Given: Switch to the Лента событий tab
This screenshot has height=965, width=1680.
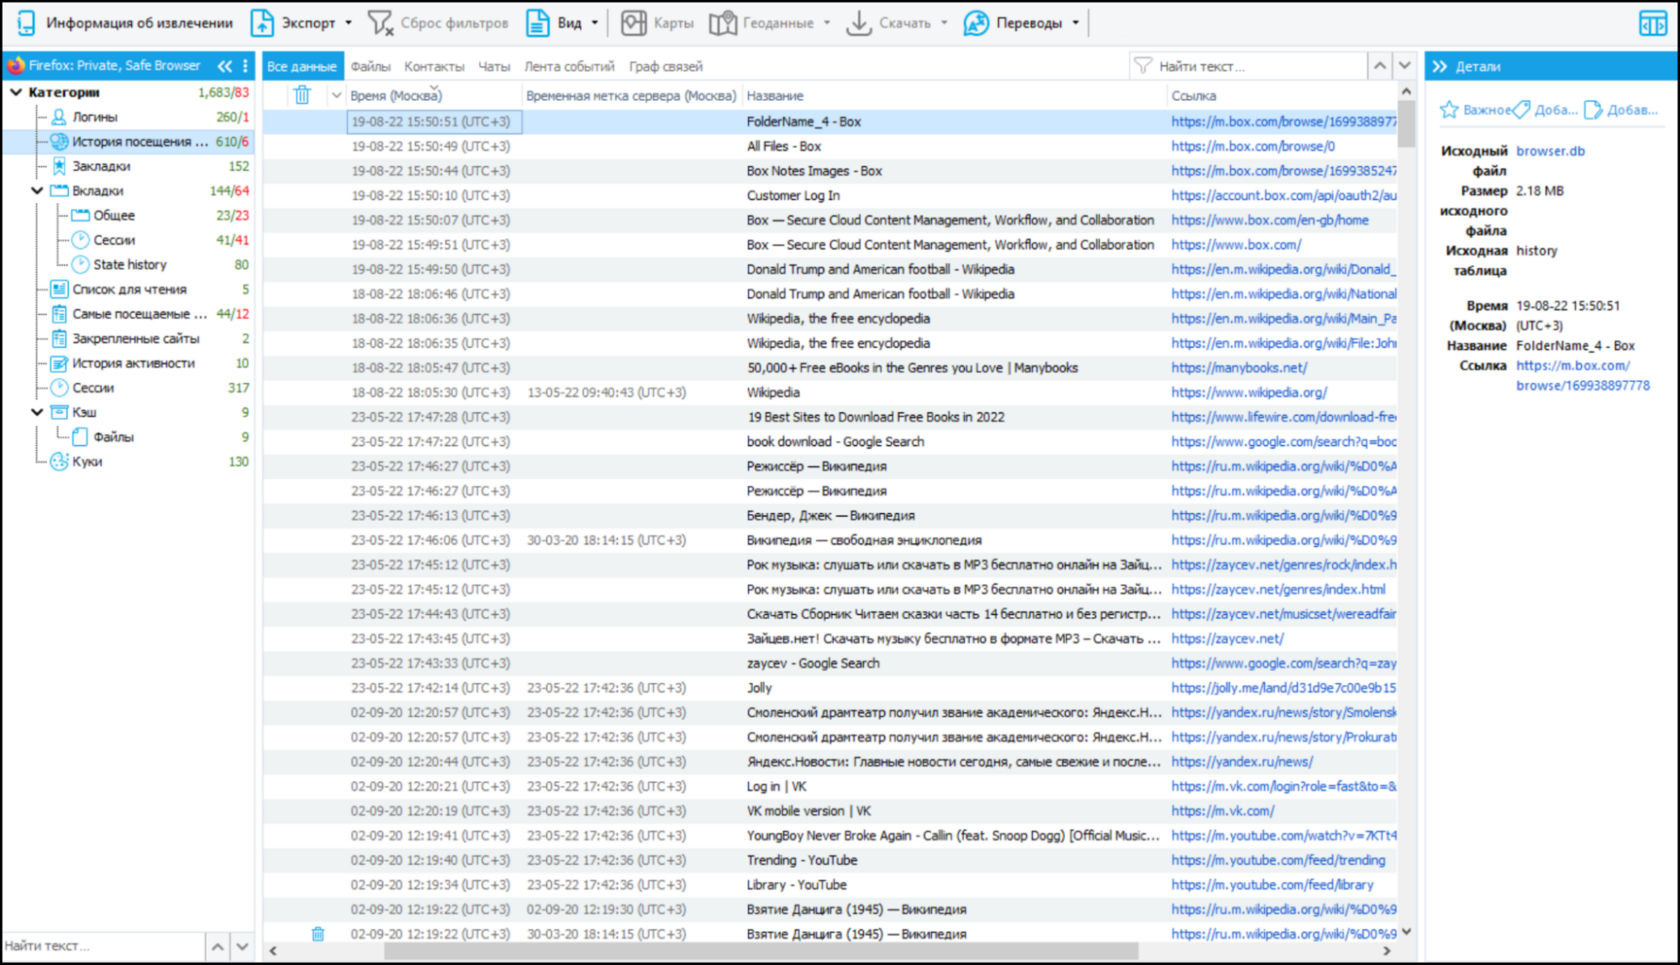Looking at the screenshot, I should coord(569,66).
